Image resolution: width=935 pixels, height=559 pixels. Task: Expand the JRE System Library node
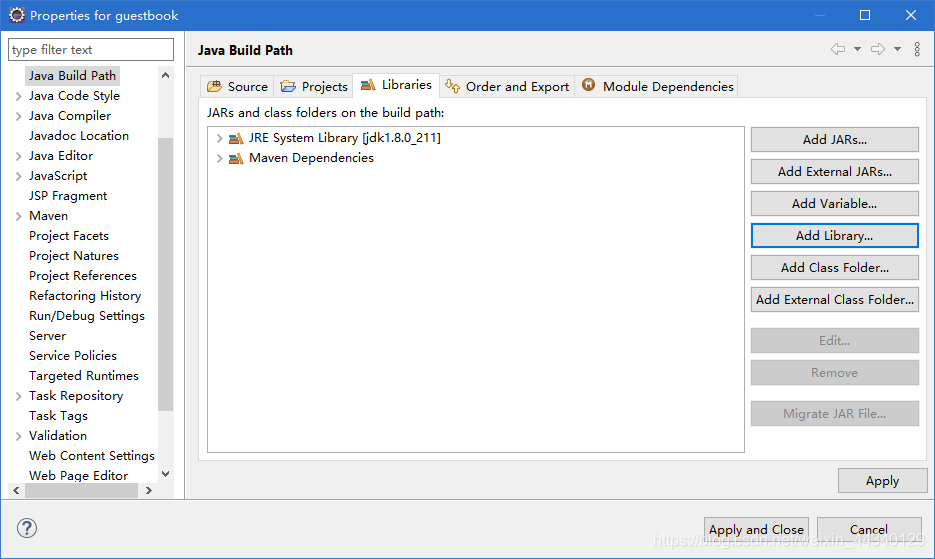tap(219, 138)
